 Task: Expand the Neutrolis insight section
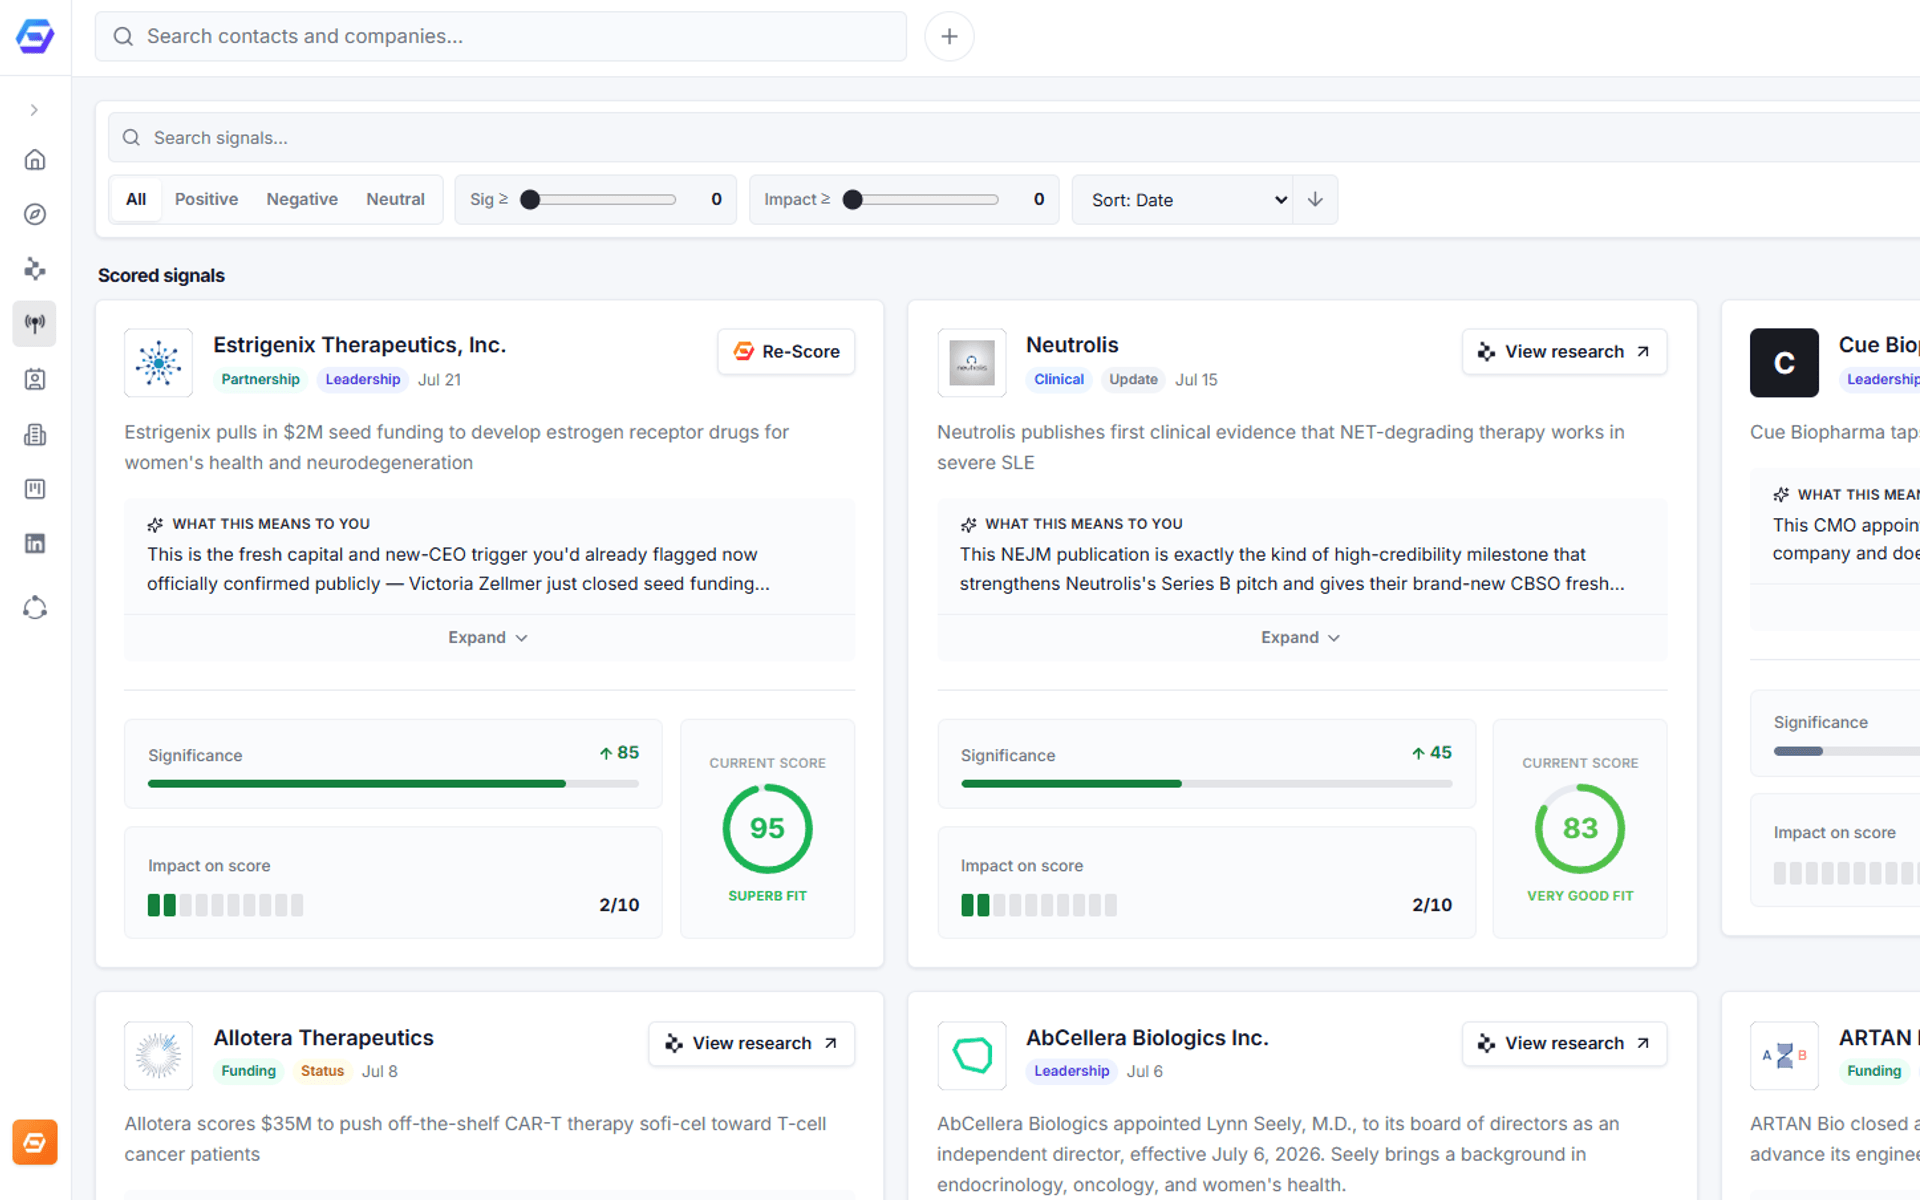coord(1301,638)
